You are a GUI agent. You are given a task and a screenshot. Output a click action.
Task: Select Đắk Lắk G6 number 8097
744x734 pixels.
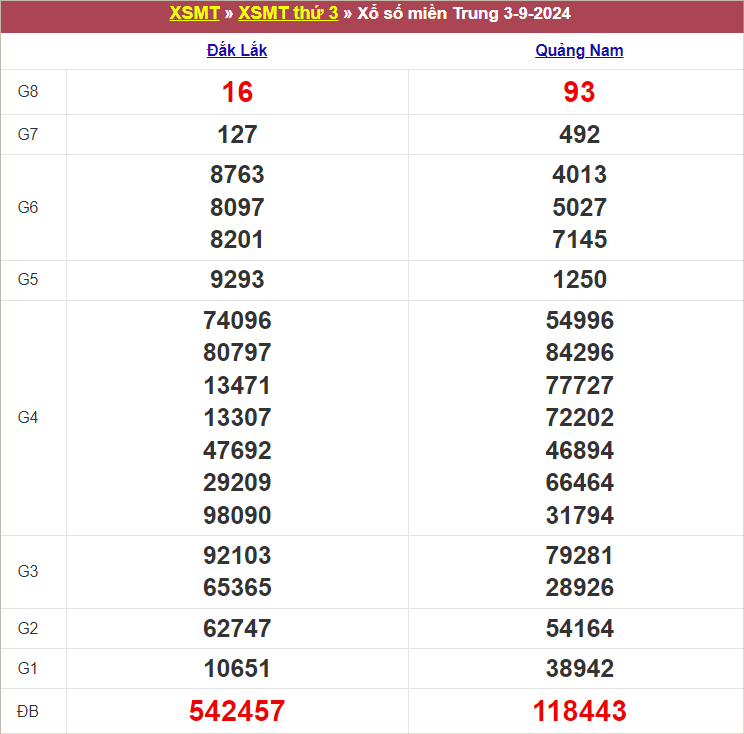pos(237,207)
